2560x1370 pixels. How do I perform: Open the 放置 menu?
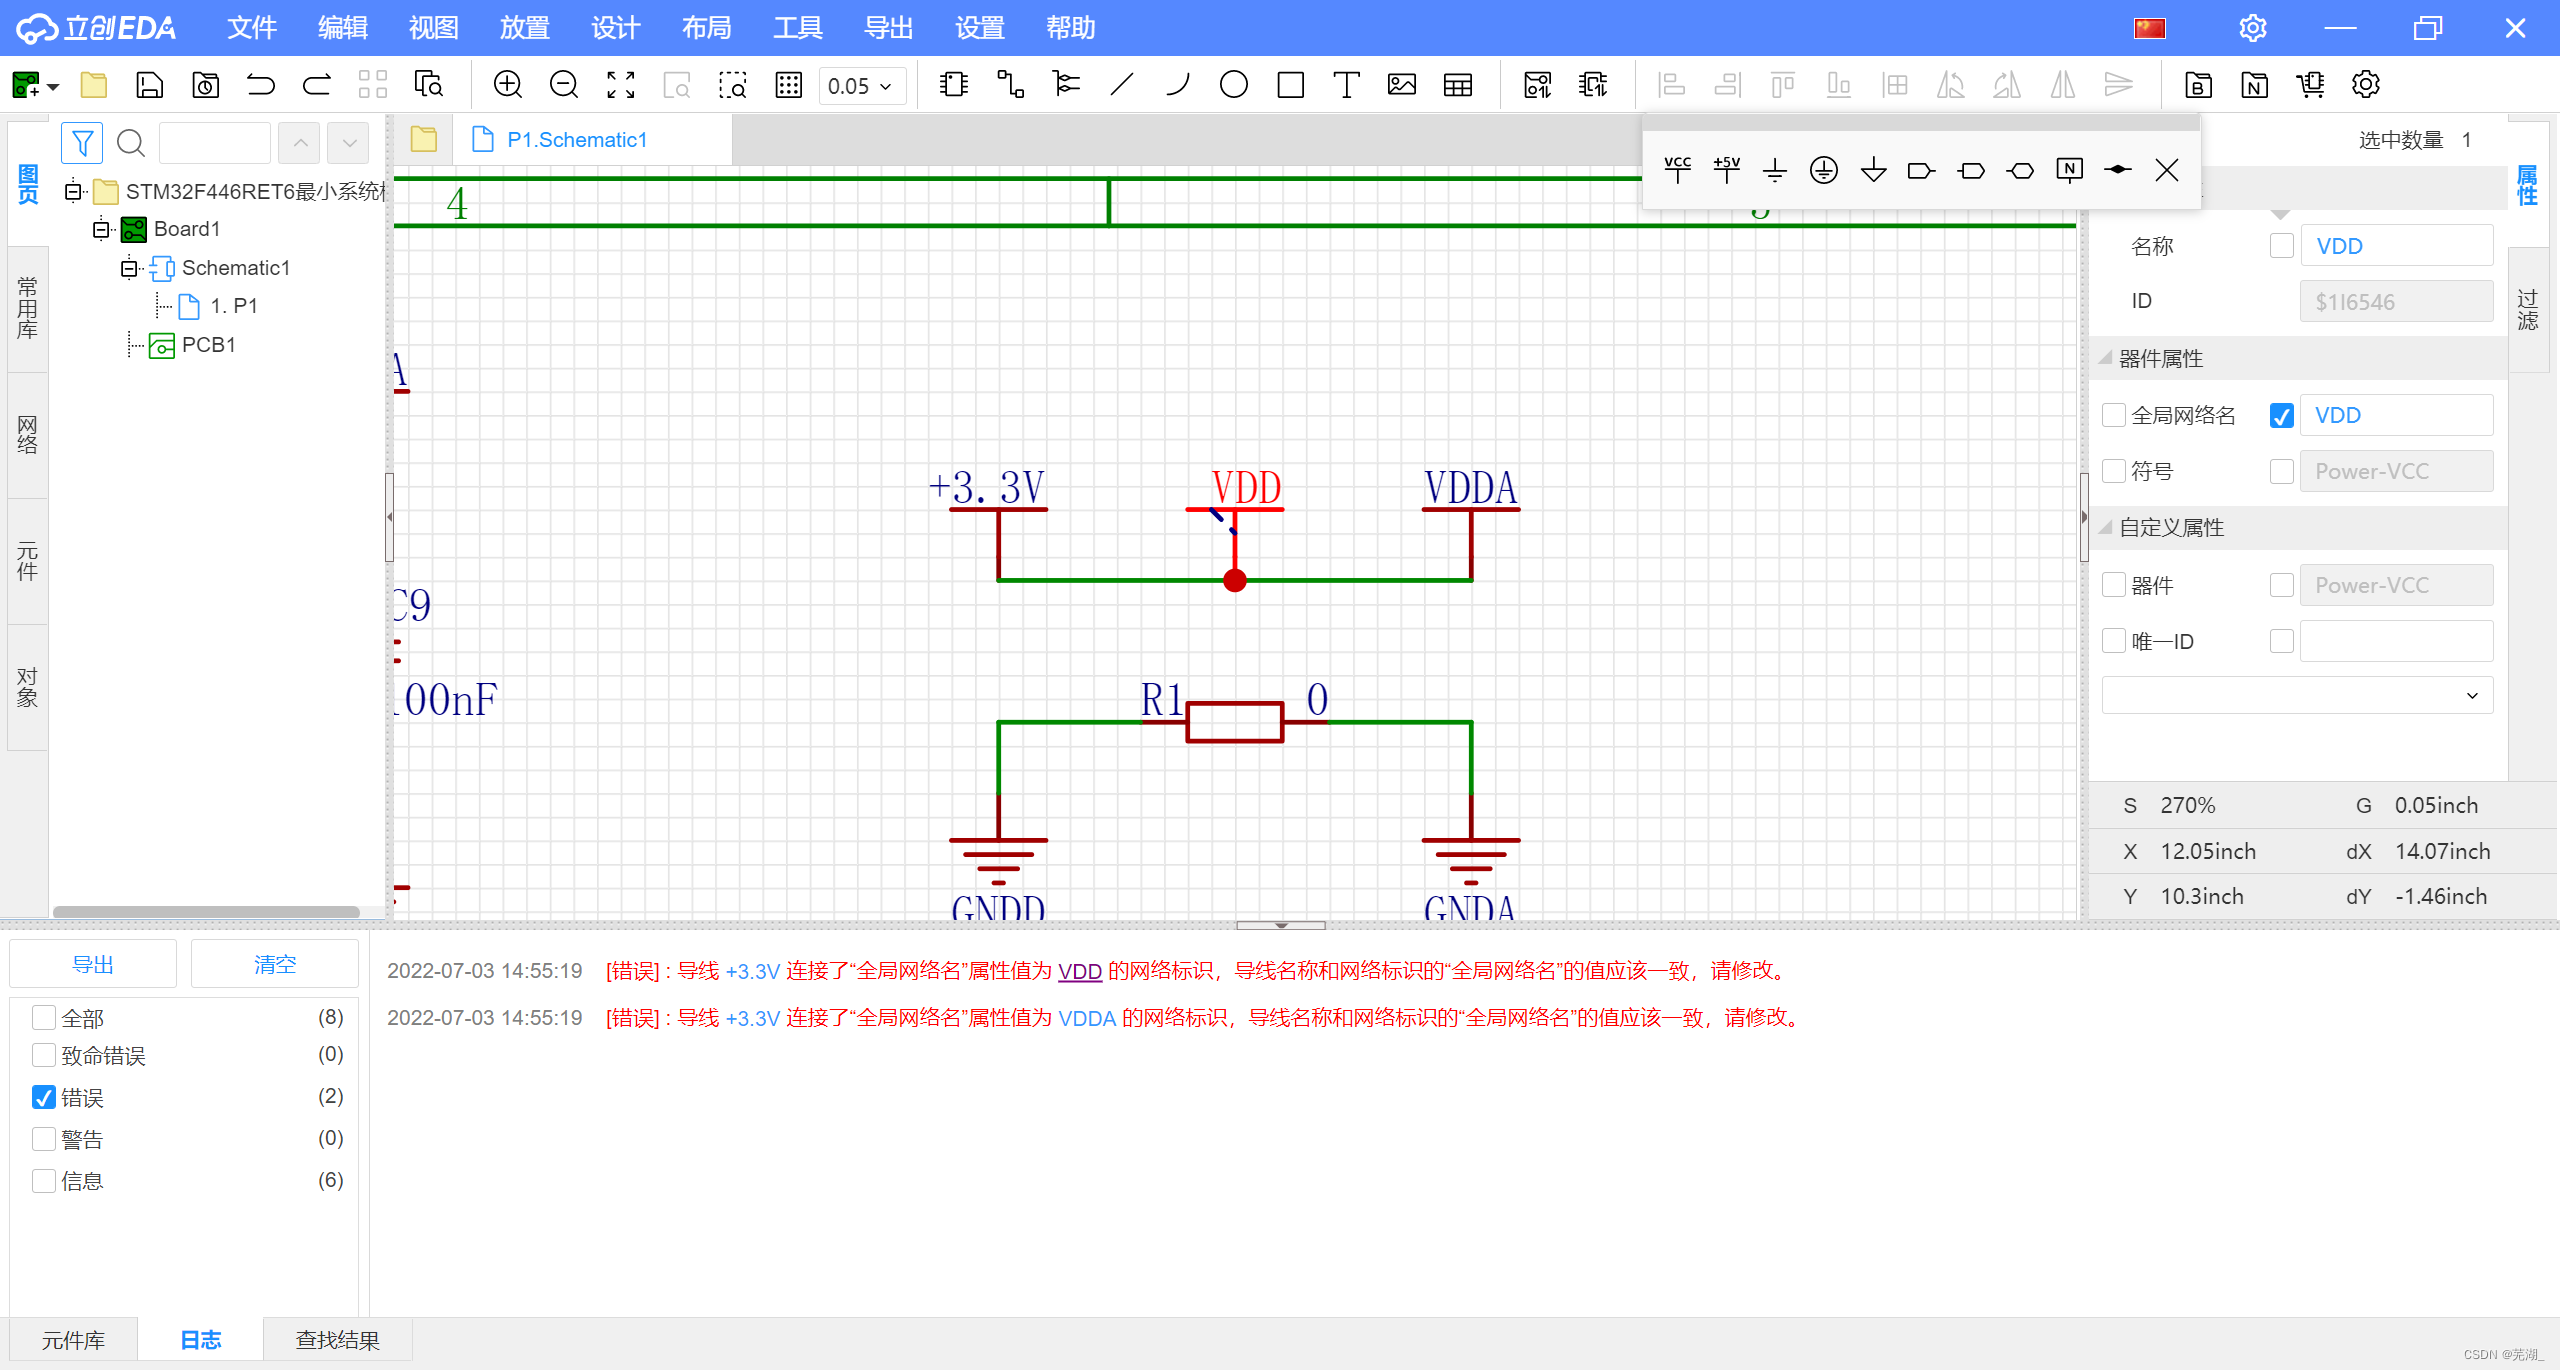coord(524,28)
